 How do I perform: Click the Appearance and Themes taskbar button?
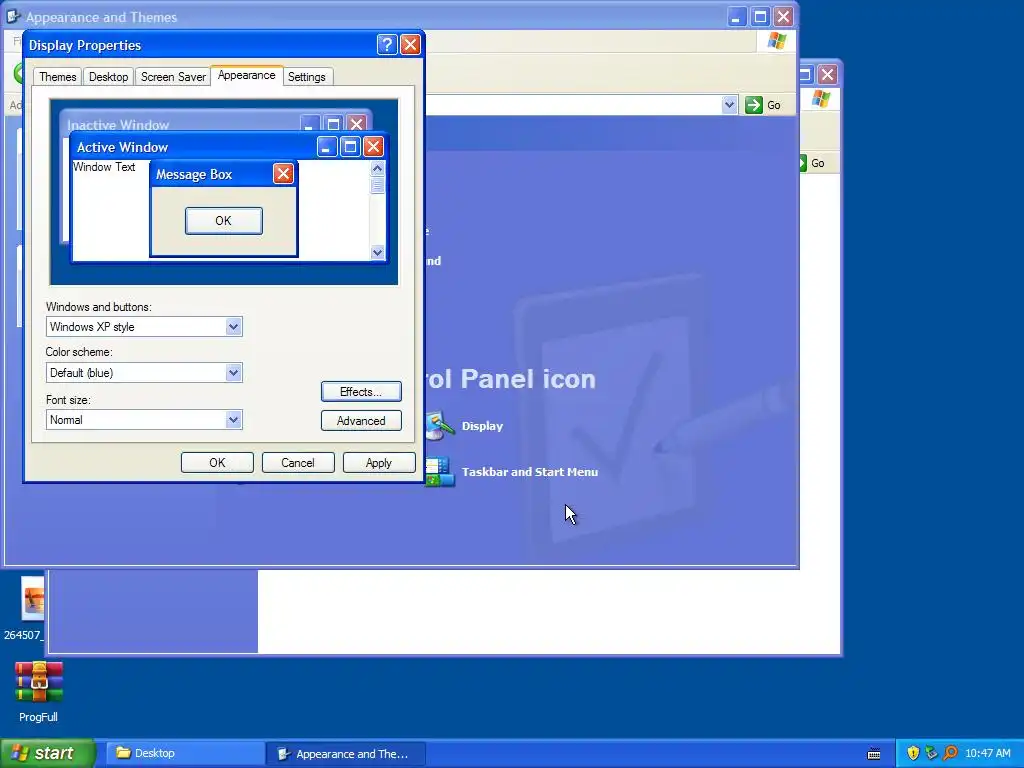[346, 754]
